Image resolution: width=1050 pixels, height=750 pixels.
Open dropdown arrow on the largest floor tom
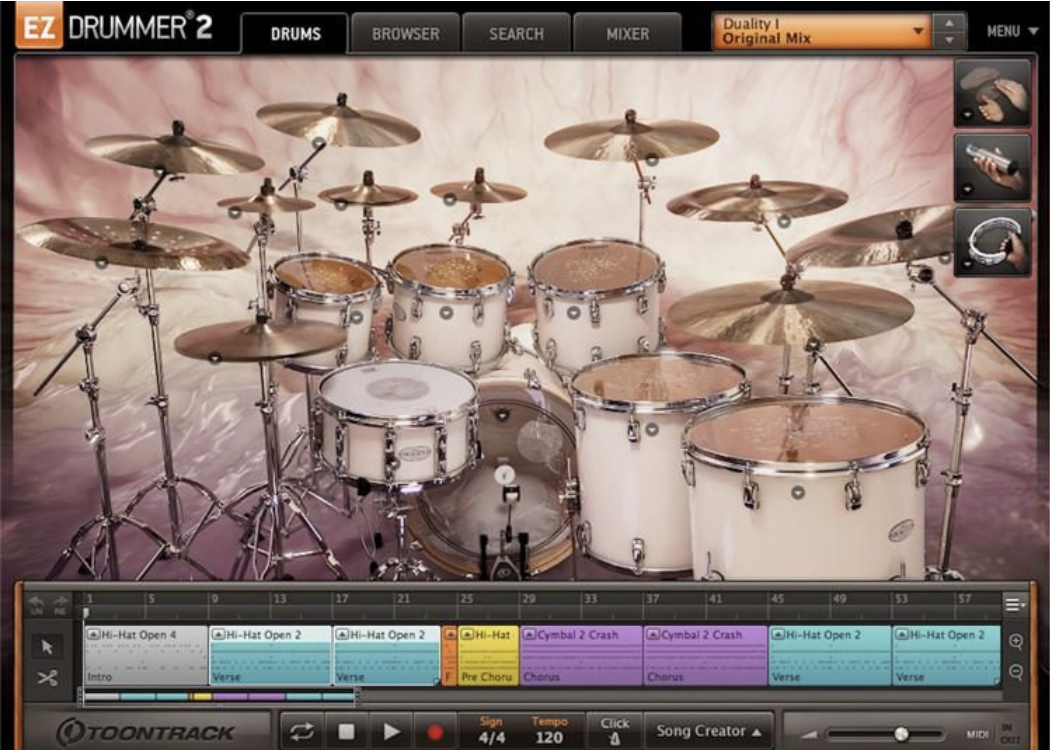pos(797,493)
